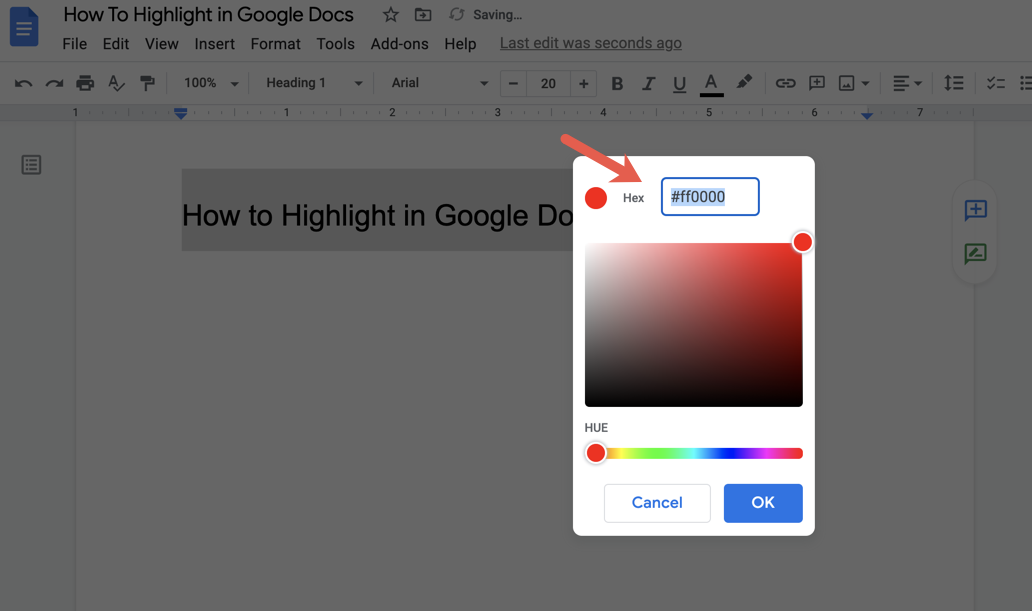This screenshot has height=611, width=1032.
Task: Open the Print dialog icon
Action: pos(85,83)
